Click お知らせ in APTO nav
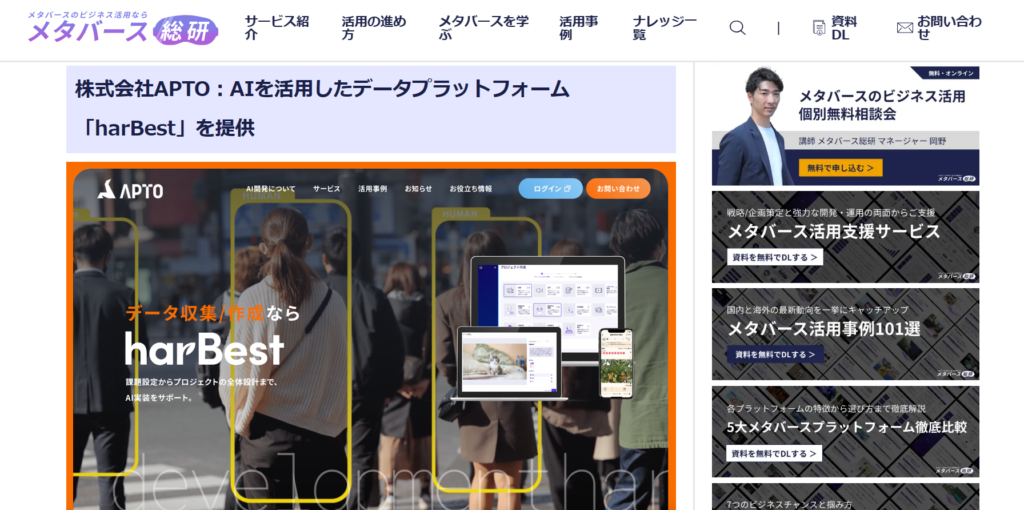 point(418,189)
